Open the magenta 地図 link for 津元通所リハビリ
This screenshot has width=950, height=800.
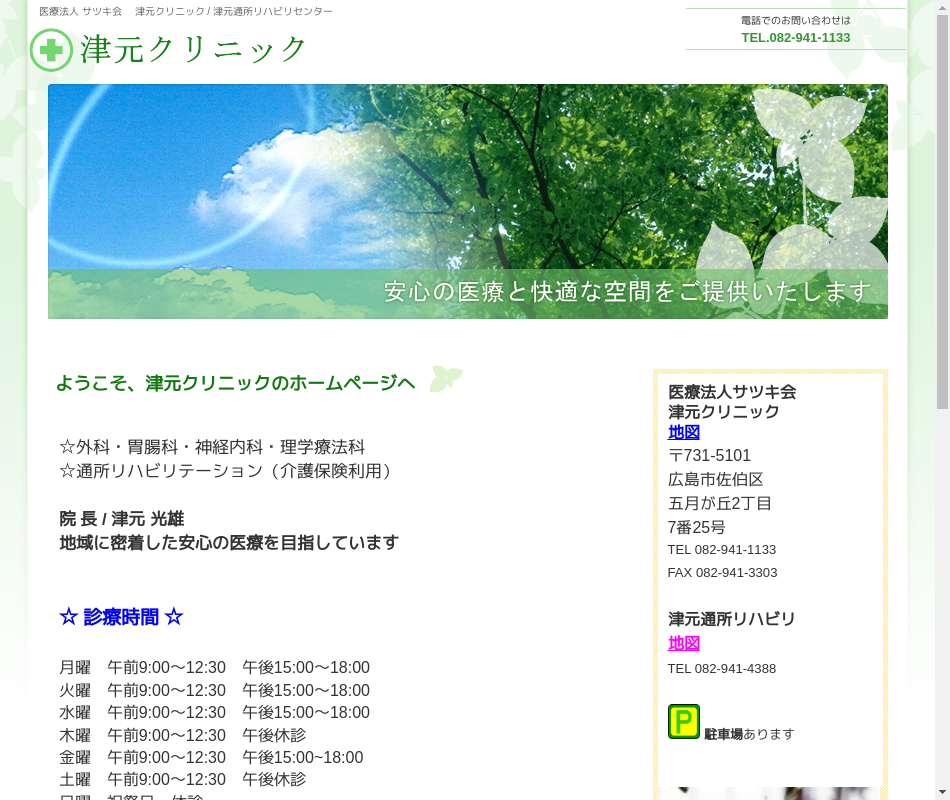(x=684, y=644)
